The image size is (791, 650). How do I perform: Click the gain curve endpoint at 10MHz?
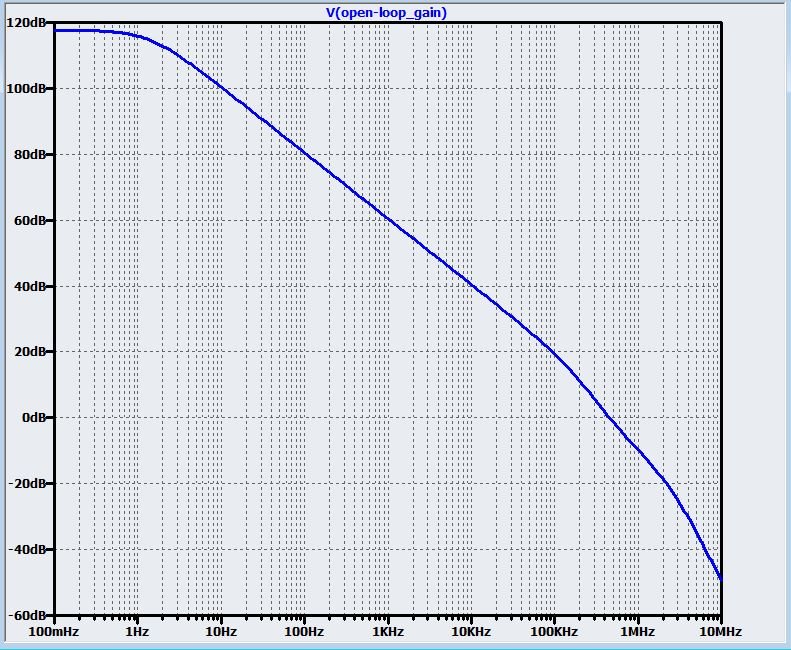click(x=721, y=580)
